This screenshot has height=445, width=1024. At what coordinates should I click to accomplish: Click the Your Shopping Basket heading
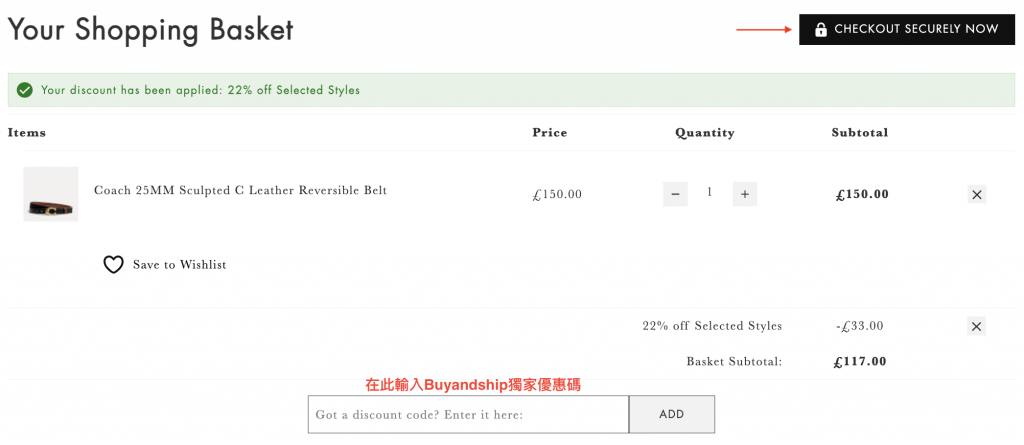(151, 29)
